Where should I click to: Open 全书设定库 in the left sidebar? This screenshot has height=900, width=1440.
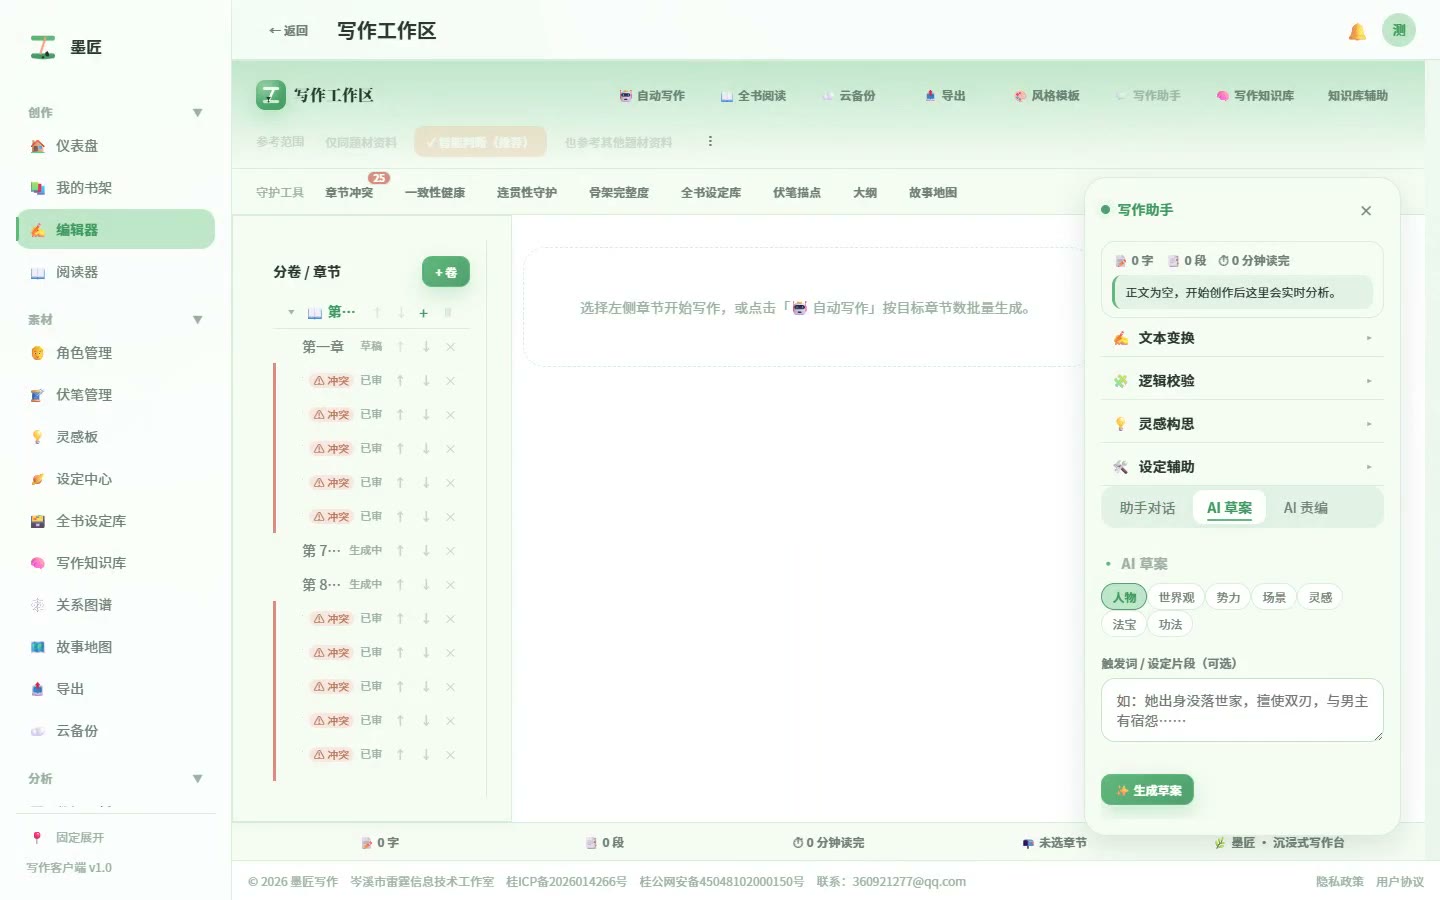(115, 521)
